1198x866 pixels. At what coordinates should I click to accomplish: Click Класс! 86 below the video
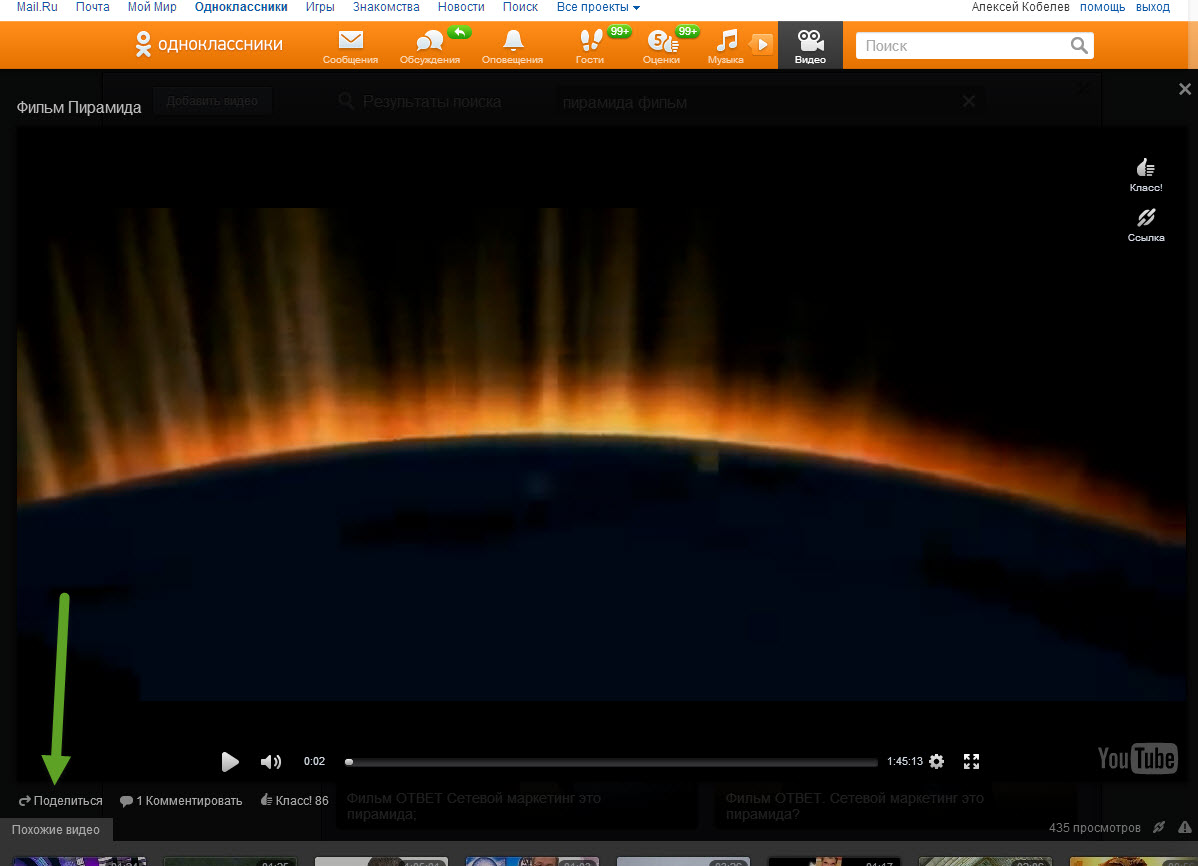[294, 800]
